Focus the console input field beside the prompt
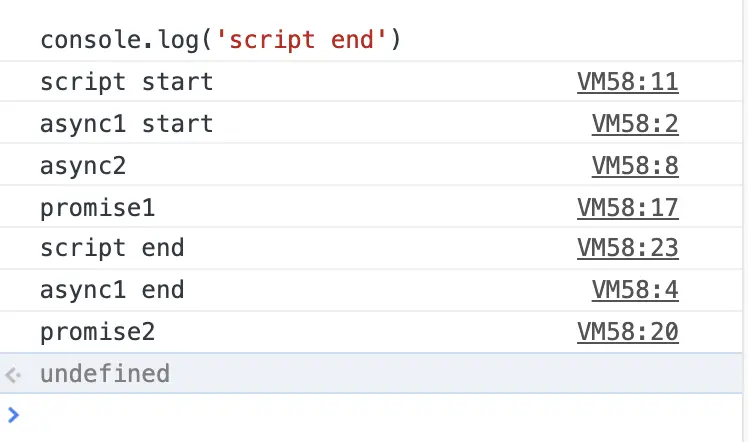 [380, 414]
